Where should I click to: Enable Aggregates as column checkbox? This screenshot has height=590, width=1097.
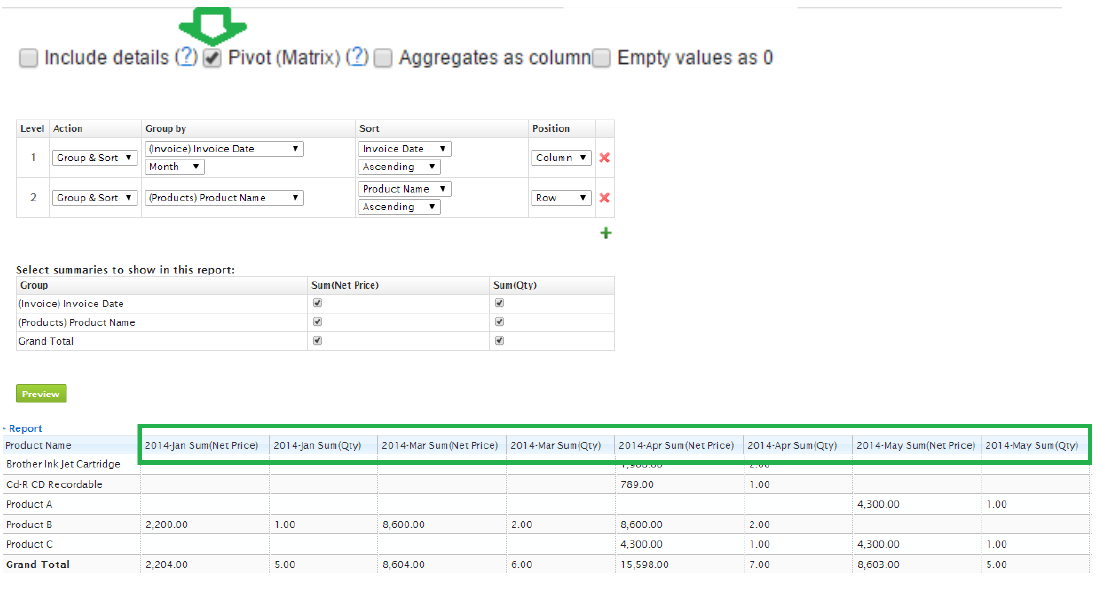[x=383, y=58]
